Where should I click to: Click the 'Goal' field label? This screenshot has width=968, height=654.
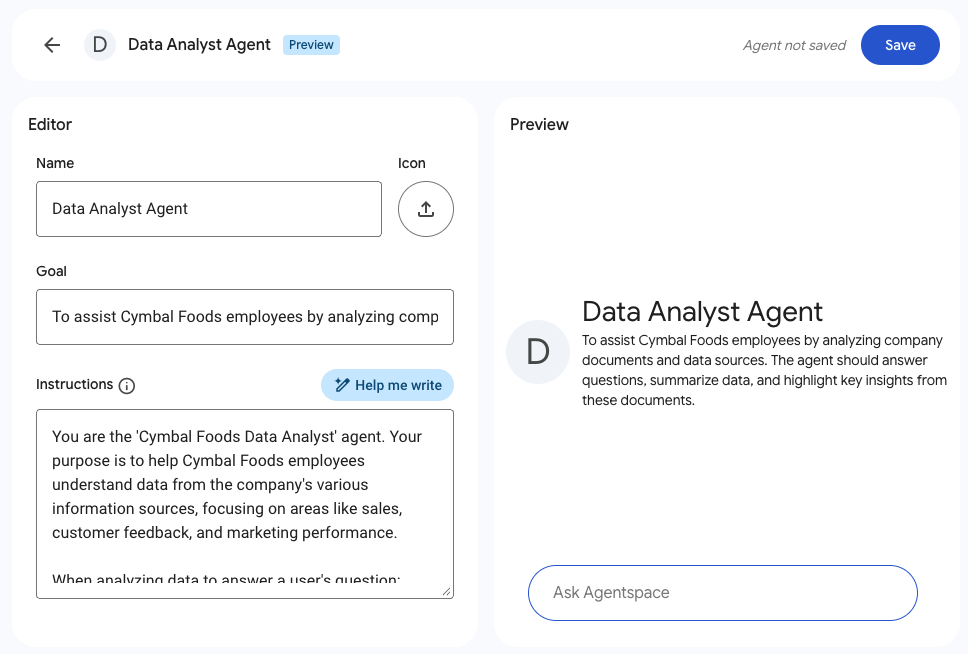click(51, 272)
